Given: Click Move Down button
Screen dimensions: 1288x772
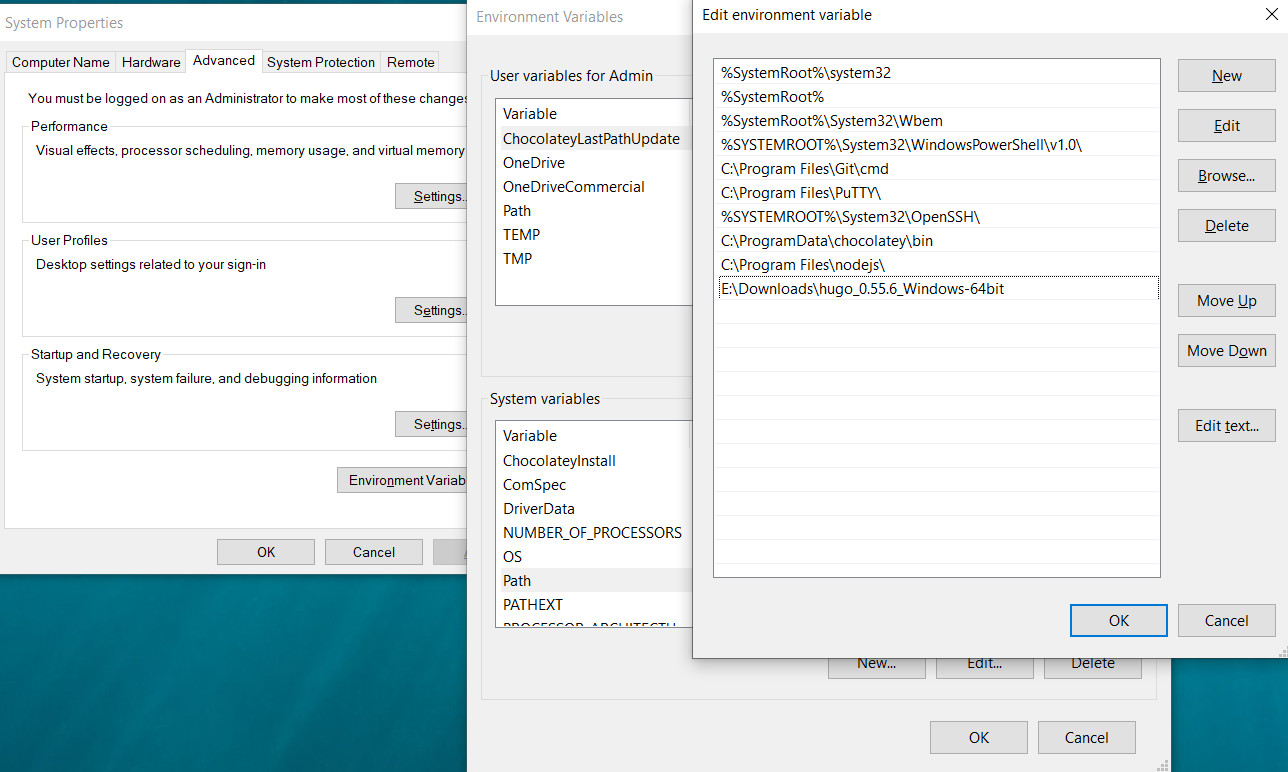Looking at the screenshot, I should pos(1227,351).
